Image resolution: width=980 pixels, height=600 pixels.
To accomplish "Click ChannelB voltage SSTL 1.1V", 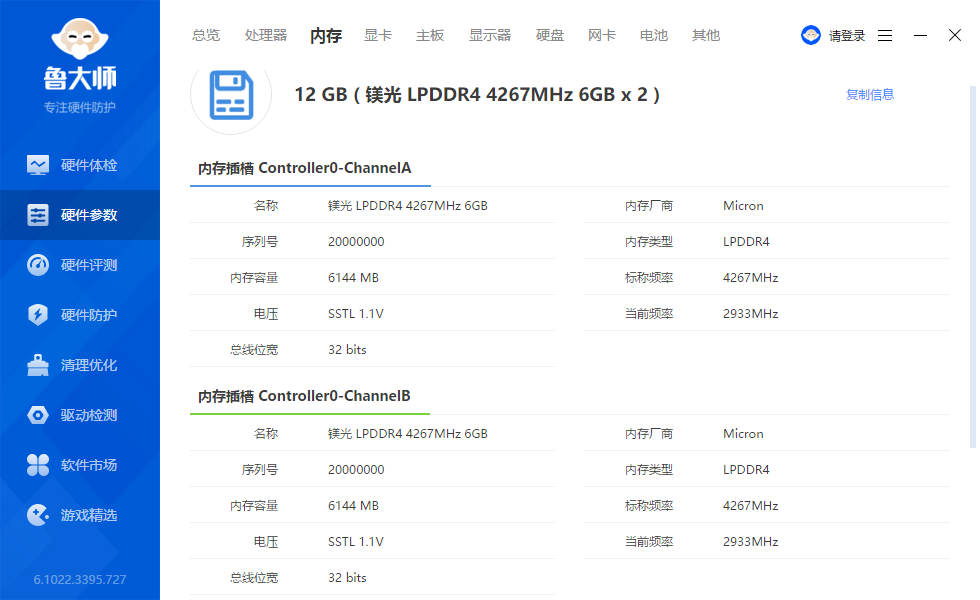I will pos(356,542).
